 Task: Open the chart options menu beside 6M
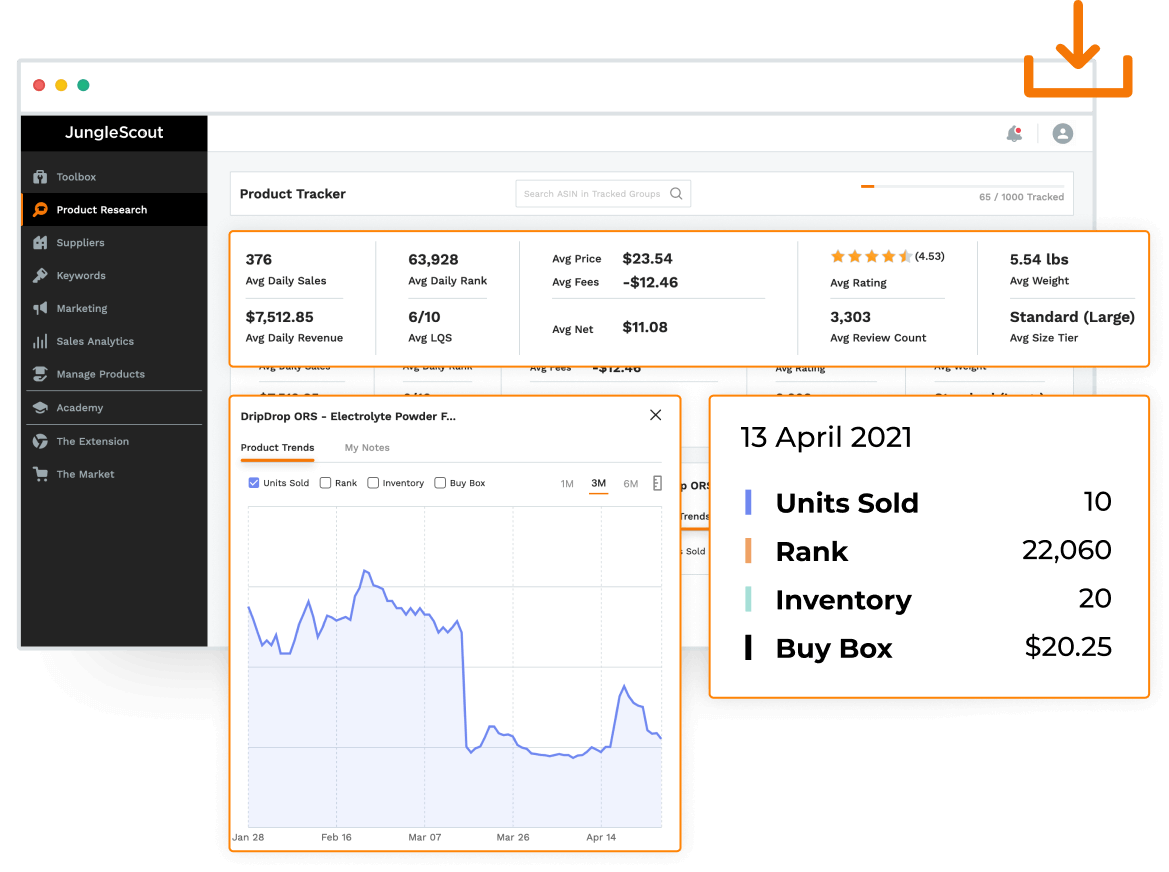coord(657,482)
